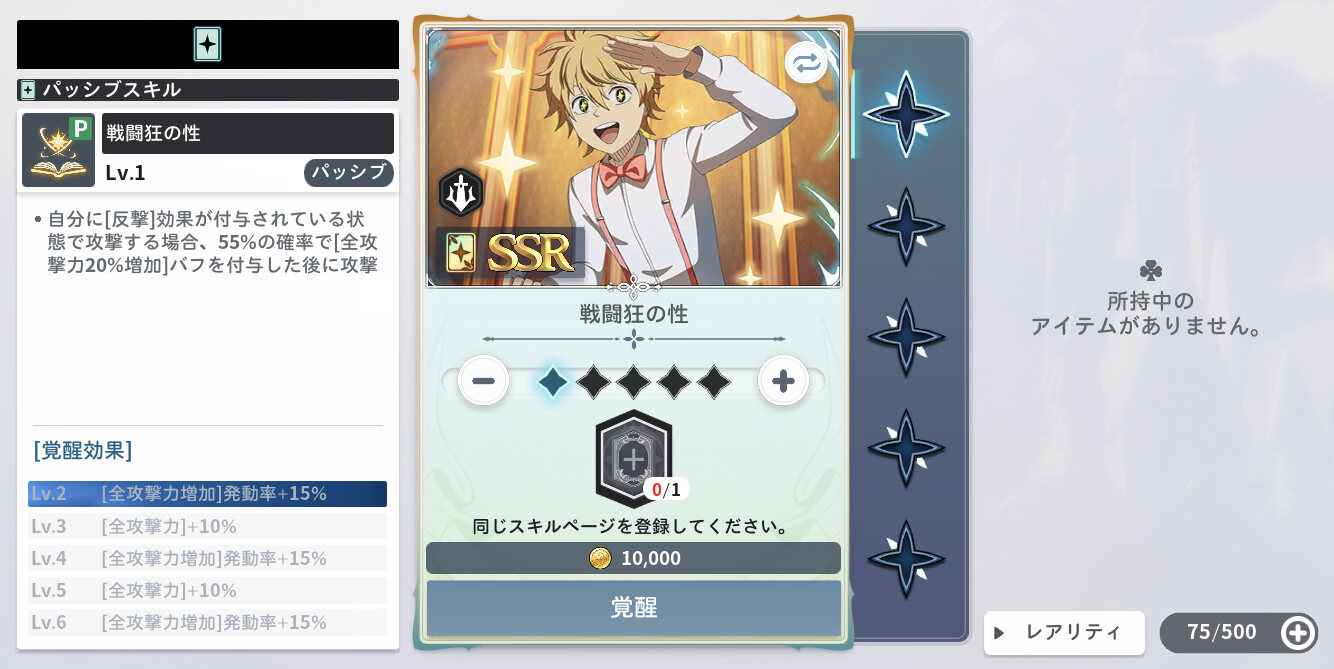Viewport: 1334px width, 669px height.
Task: Select the Lv.6 awakening effect row
Action: [207, 622]
